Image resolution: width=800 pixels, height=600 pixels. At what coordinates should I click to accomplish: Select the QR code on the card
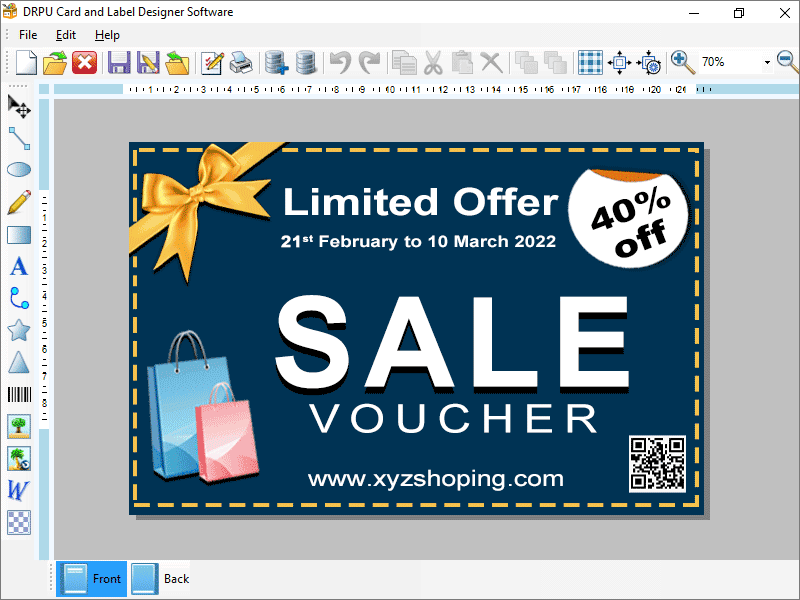coord(657,464)
